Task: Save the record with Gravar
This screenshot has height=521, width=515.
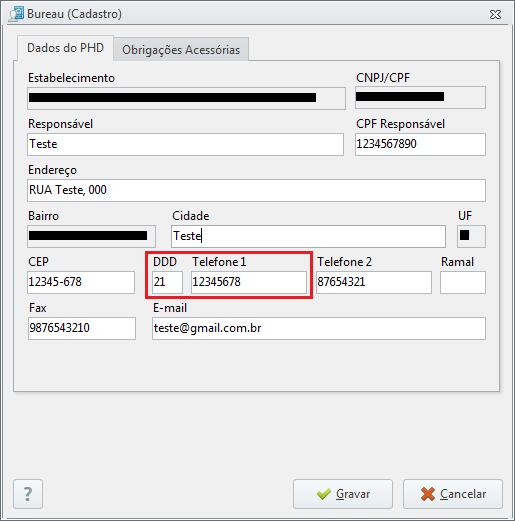Action: point(343,494)
